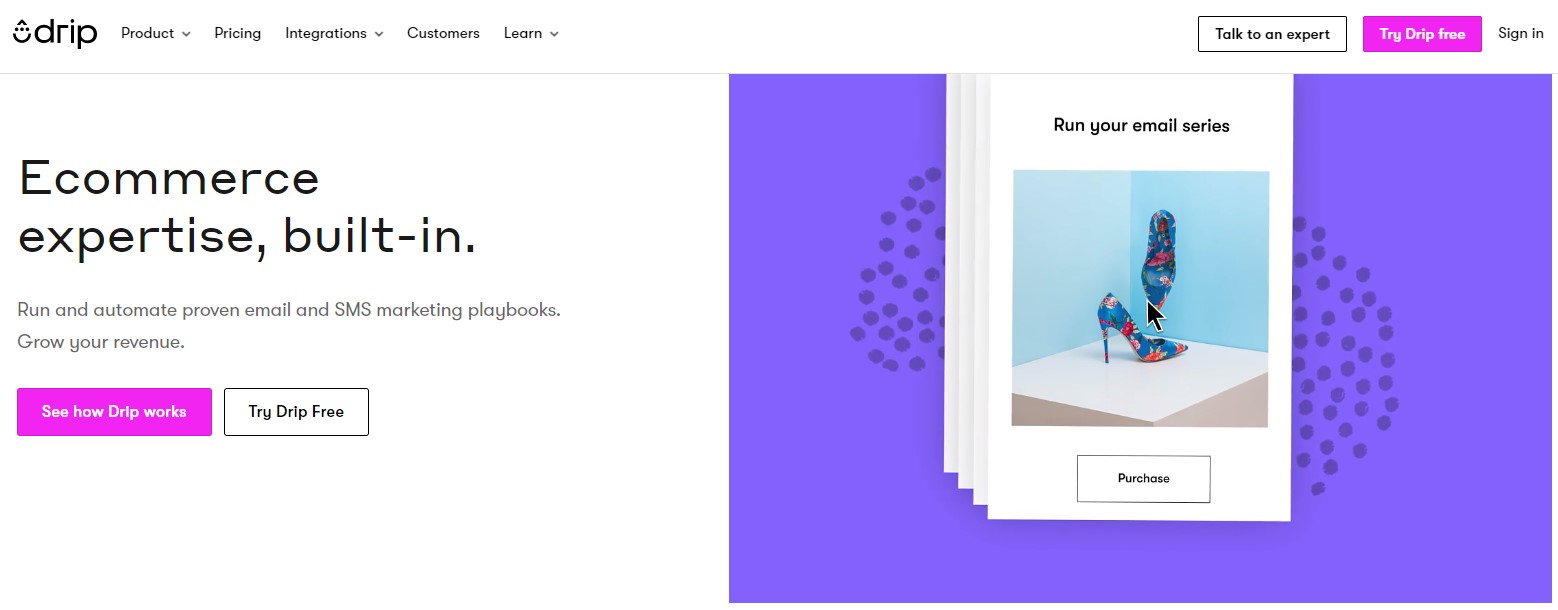
Task: Click the "Run your email series" heading
Action: [1141, 125]
